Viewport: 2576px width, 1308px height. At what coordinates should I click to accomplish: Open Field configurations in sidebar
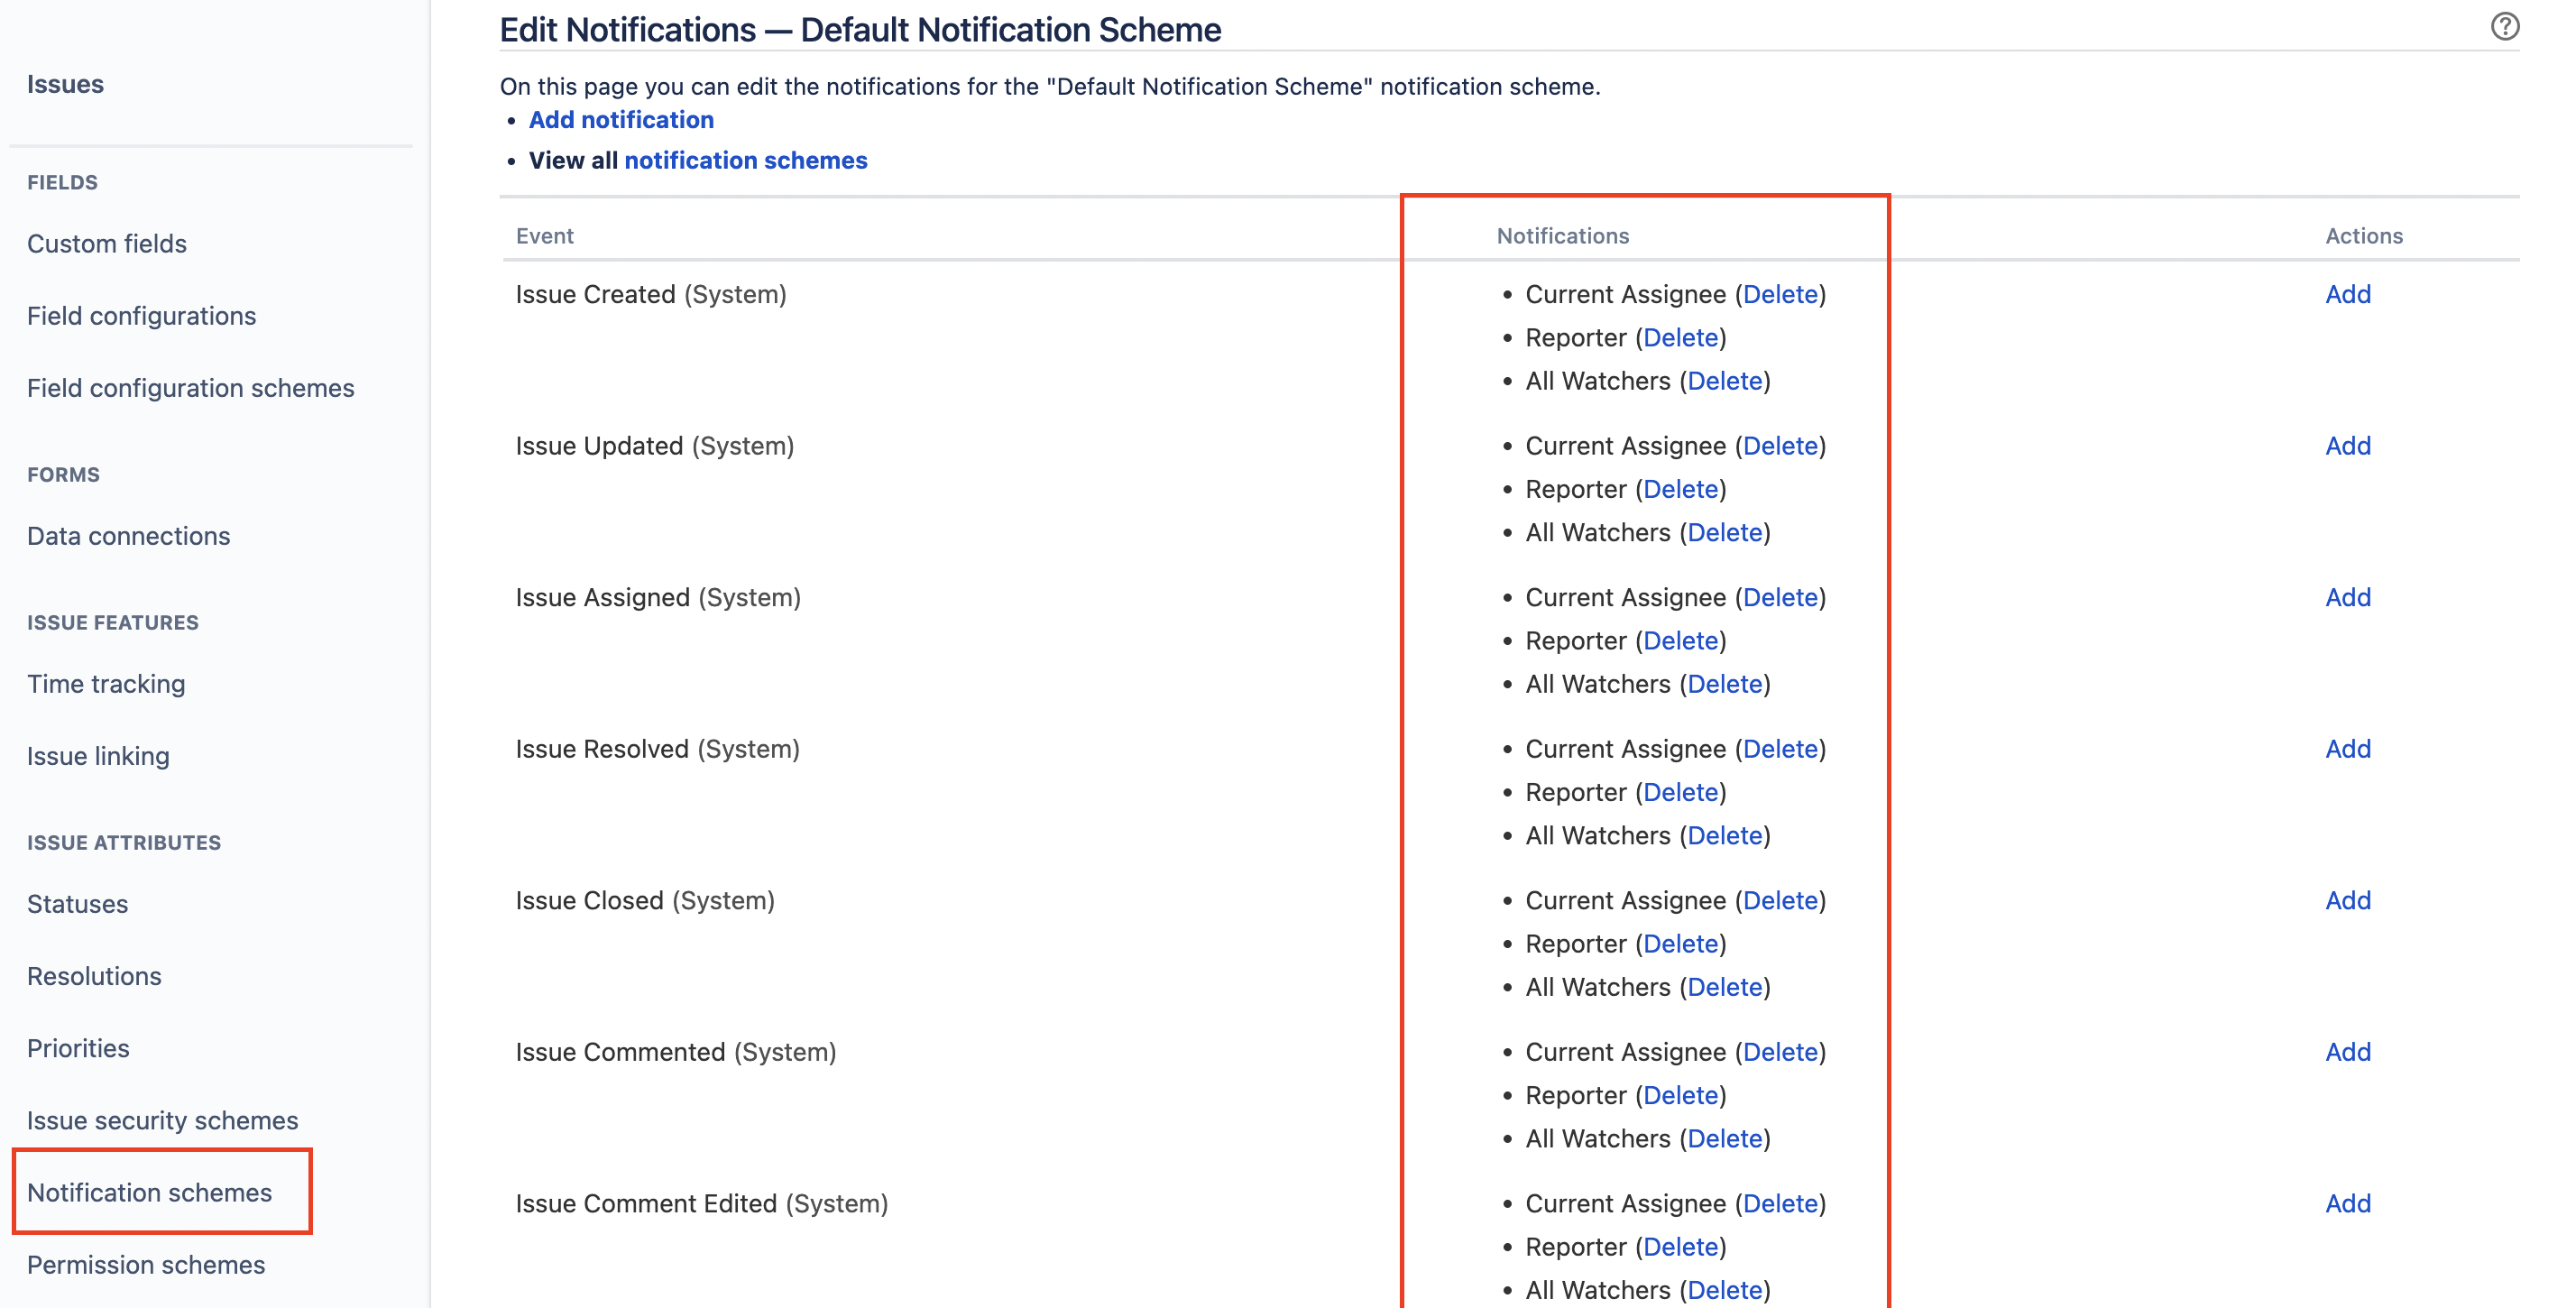tap(142, 316)
